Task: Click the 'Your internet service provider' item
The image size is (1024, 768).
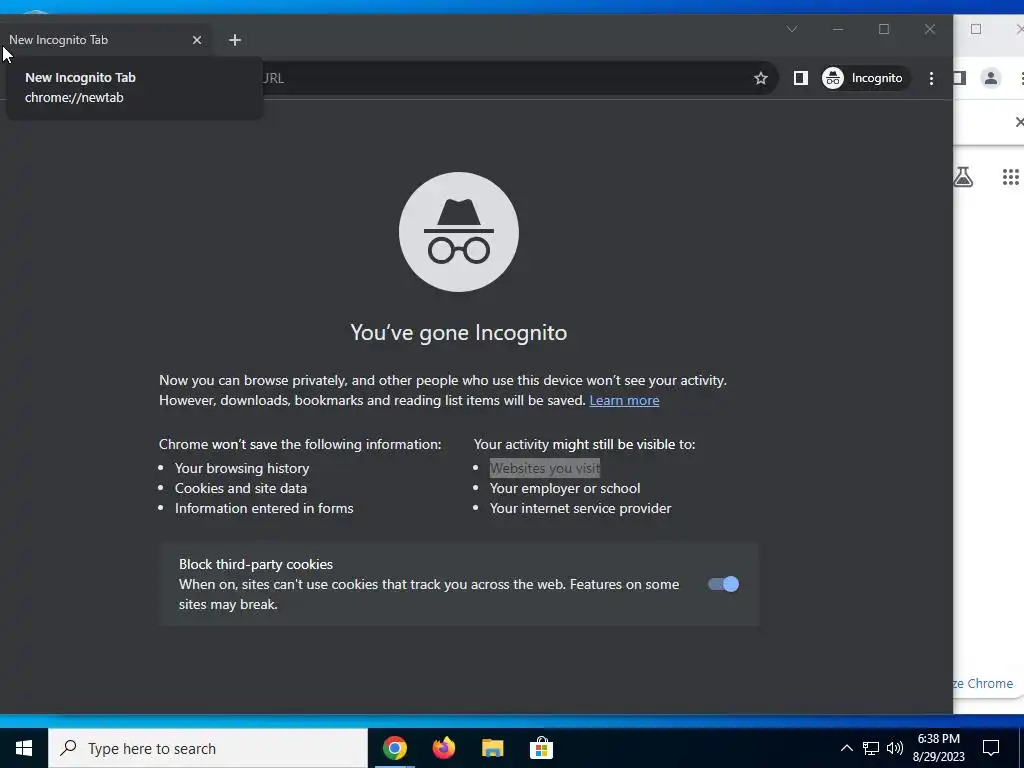Action: [581, 508]
